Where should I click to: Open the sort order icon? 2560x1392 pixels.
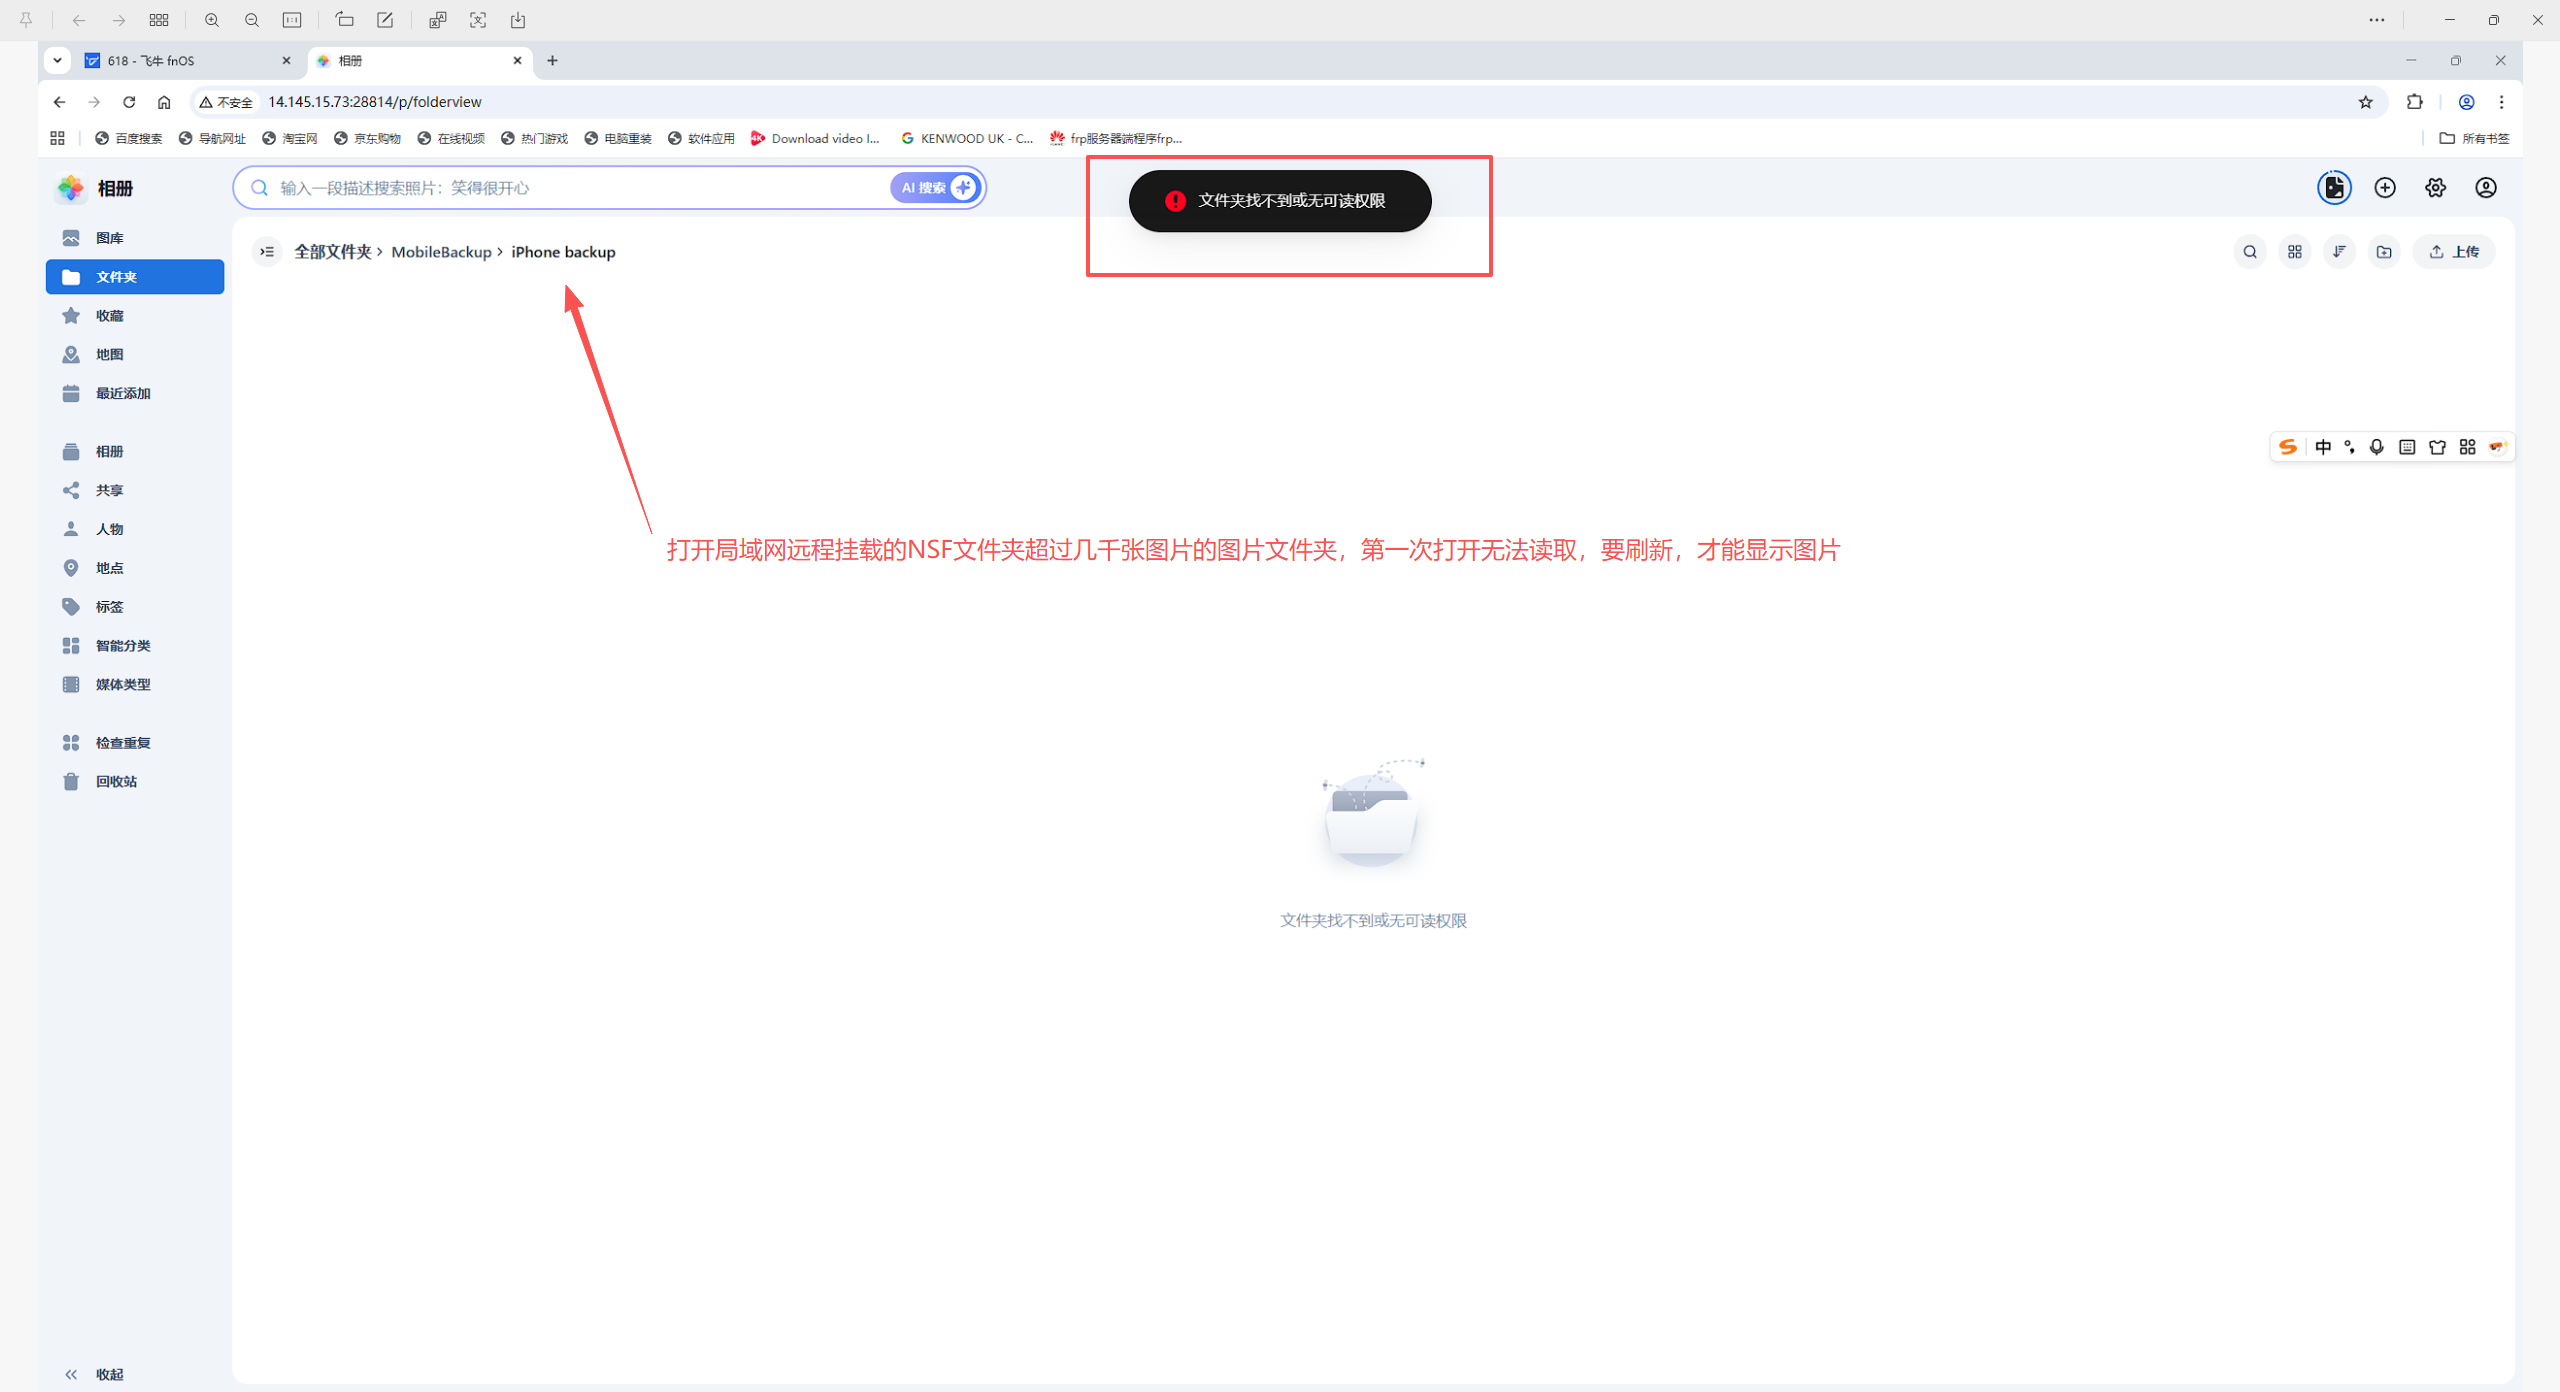coord(2338,252)
